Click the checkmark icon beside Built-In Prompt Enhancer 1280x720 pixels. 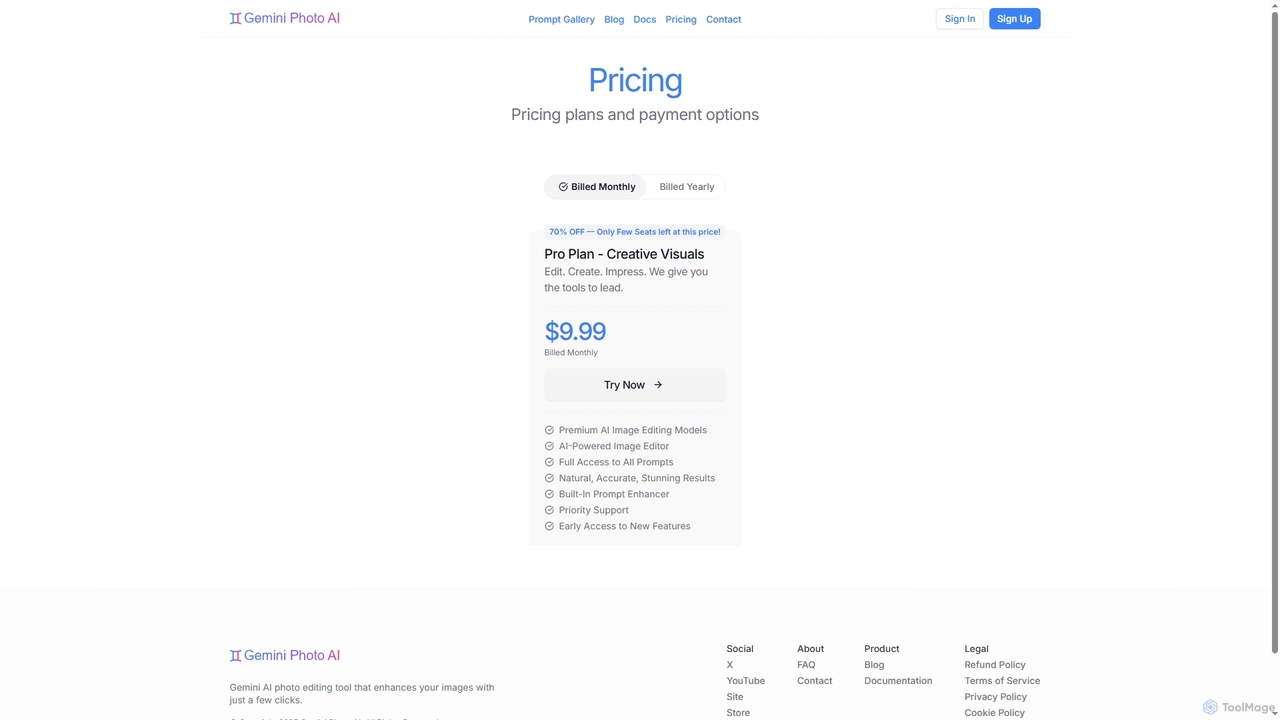[x=549, y=494]
